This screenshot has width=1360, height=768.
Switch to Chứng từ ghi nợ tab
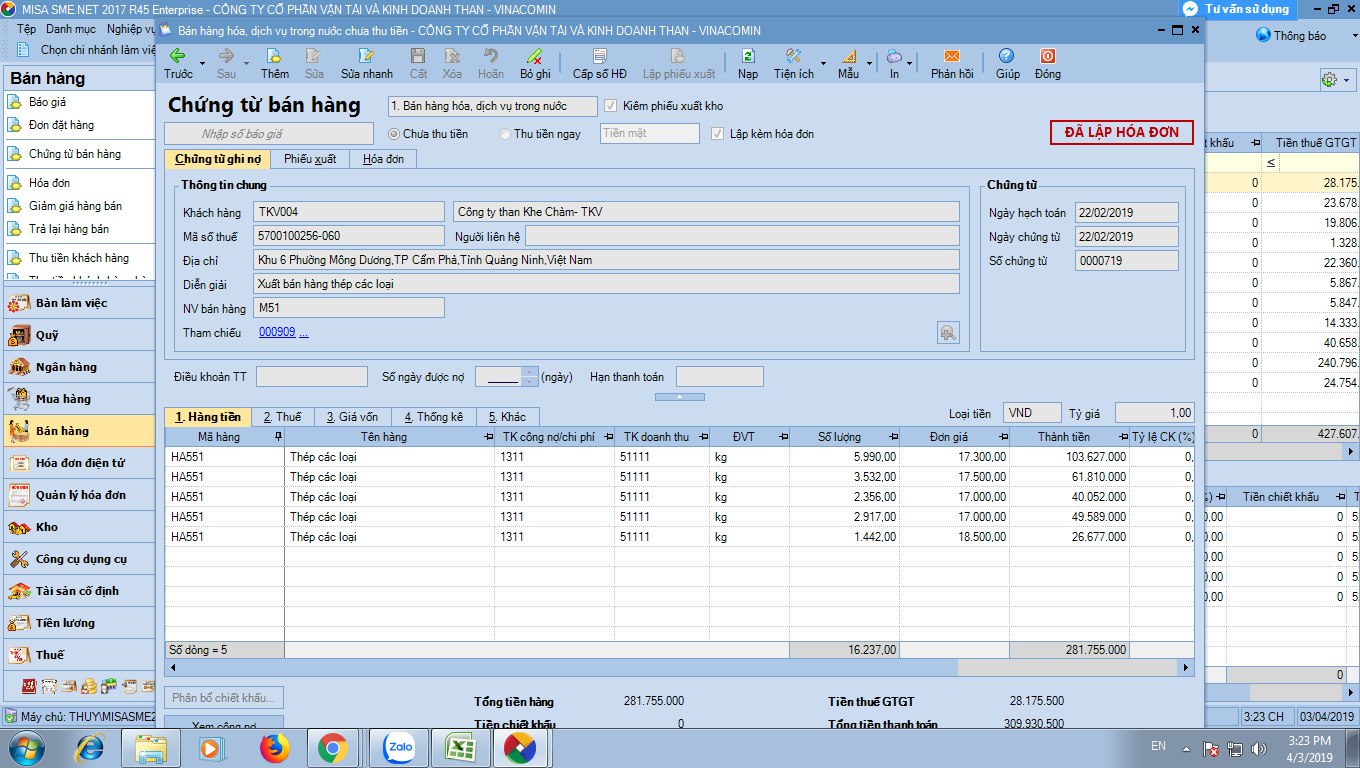point(217,159)
